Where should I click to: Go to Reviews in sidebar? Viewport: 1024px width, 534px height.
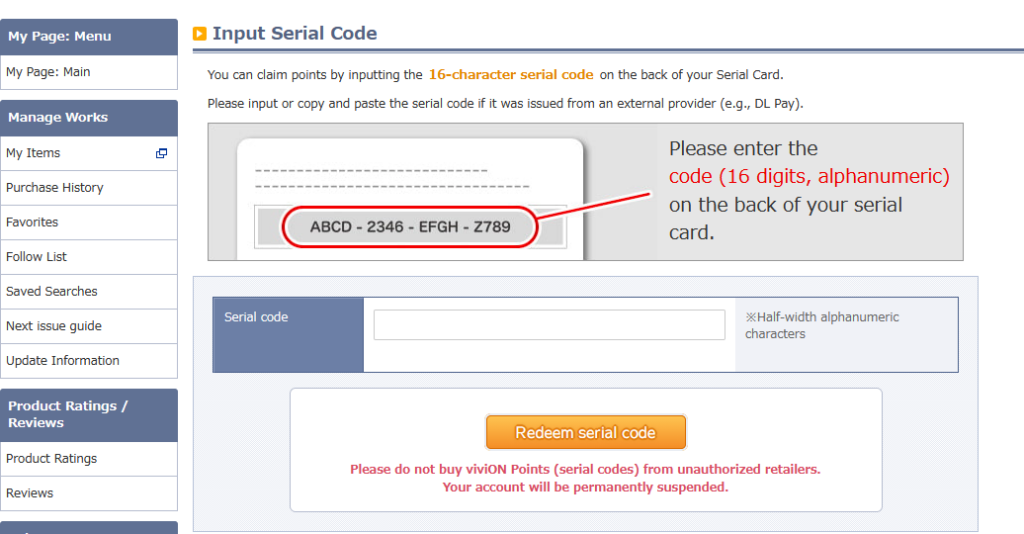pyautogui.click(x=30, y=493)
